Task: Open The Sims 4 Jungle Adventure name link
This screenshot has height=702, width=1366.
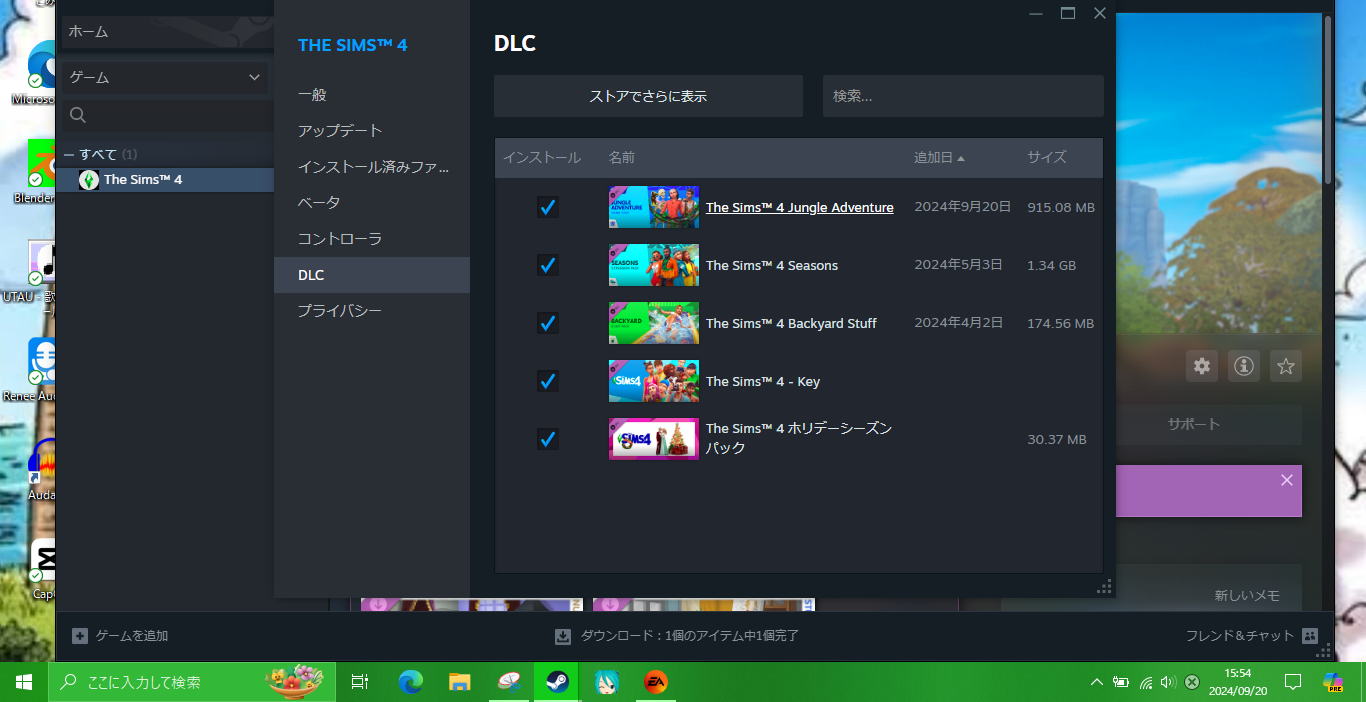Action: click(800, 207)
